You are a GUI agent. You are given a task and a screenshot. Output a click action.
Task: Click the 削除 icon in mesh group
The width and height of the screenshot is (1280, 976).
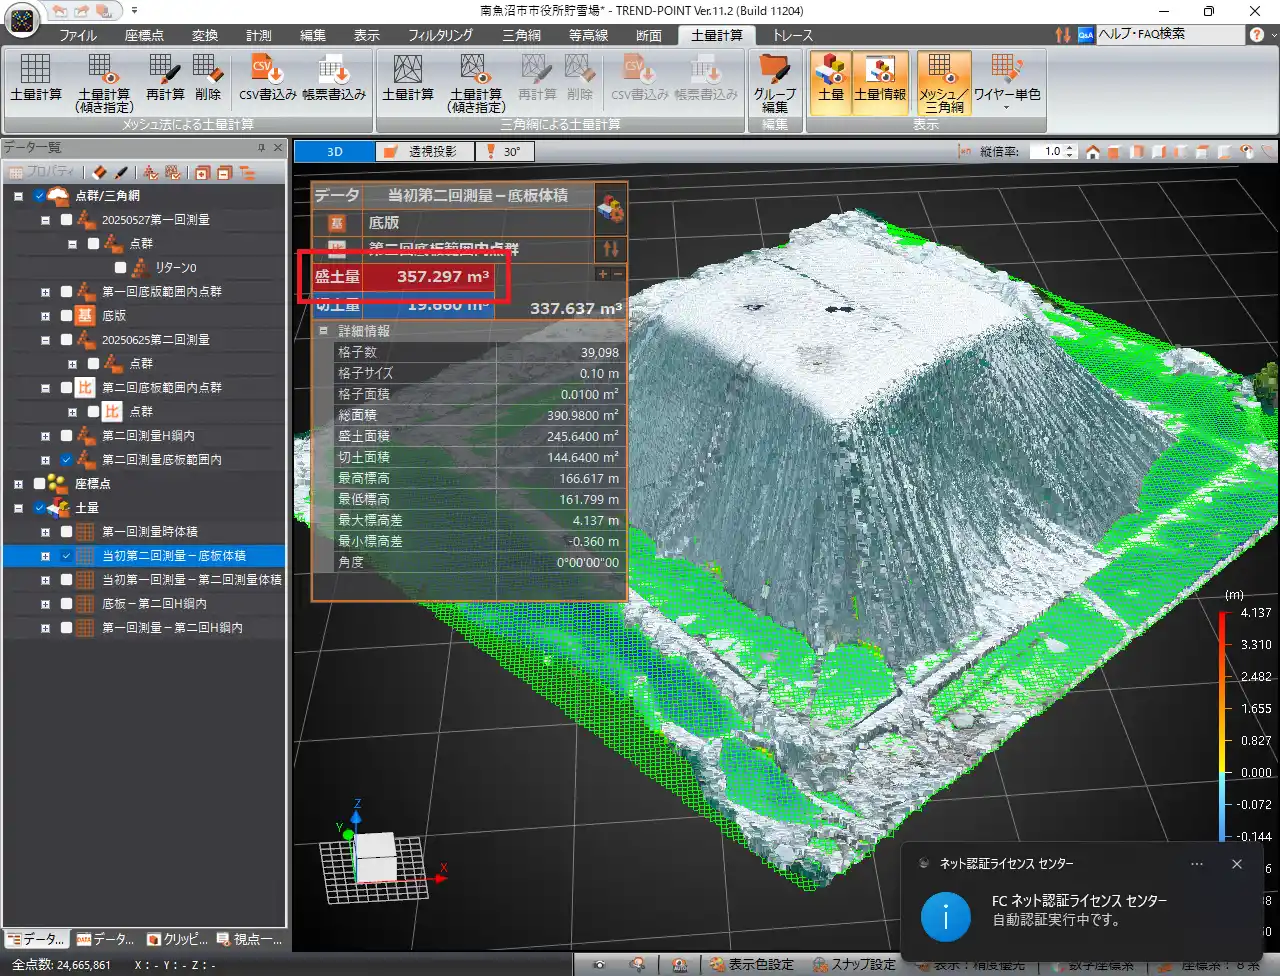tap(208, 78)
